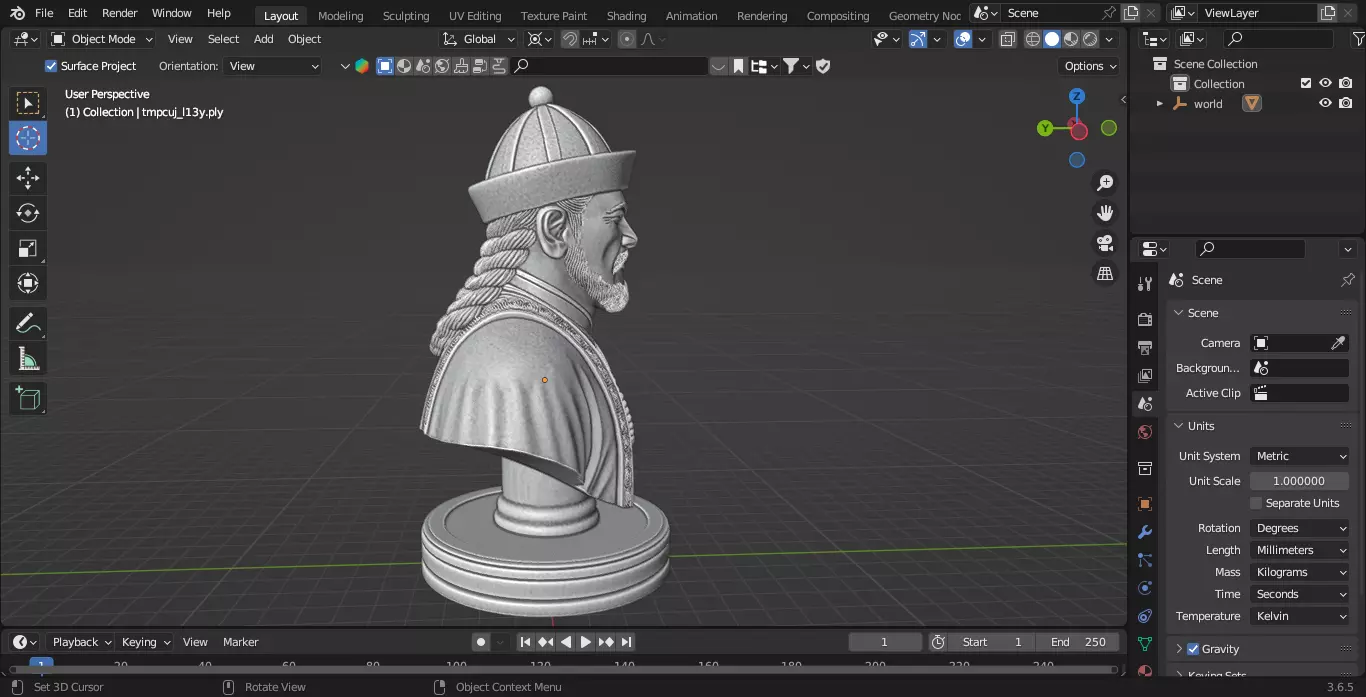Hide Collection in viewport eye icon
The height and width of the screenshot is (697, 1366).
click(1325, 84)
